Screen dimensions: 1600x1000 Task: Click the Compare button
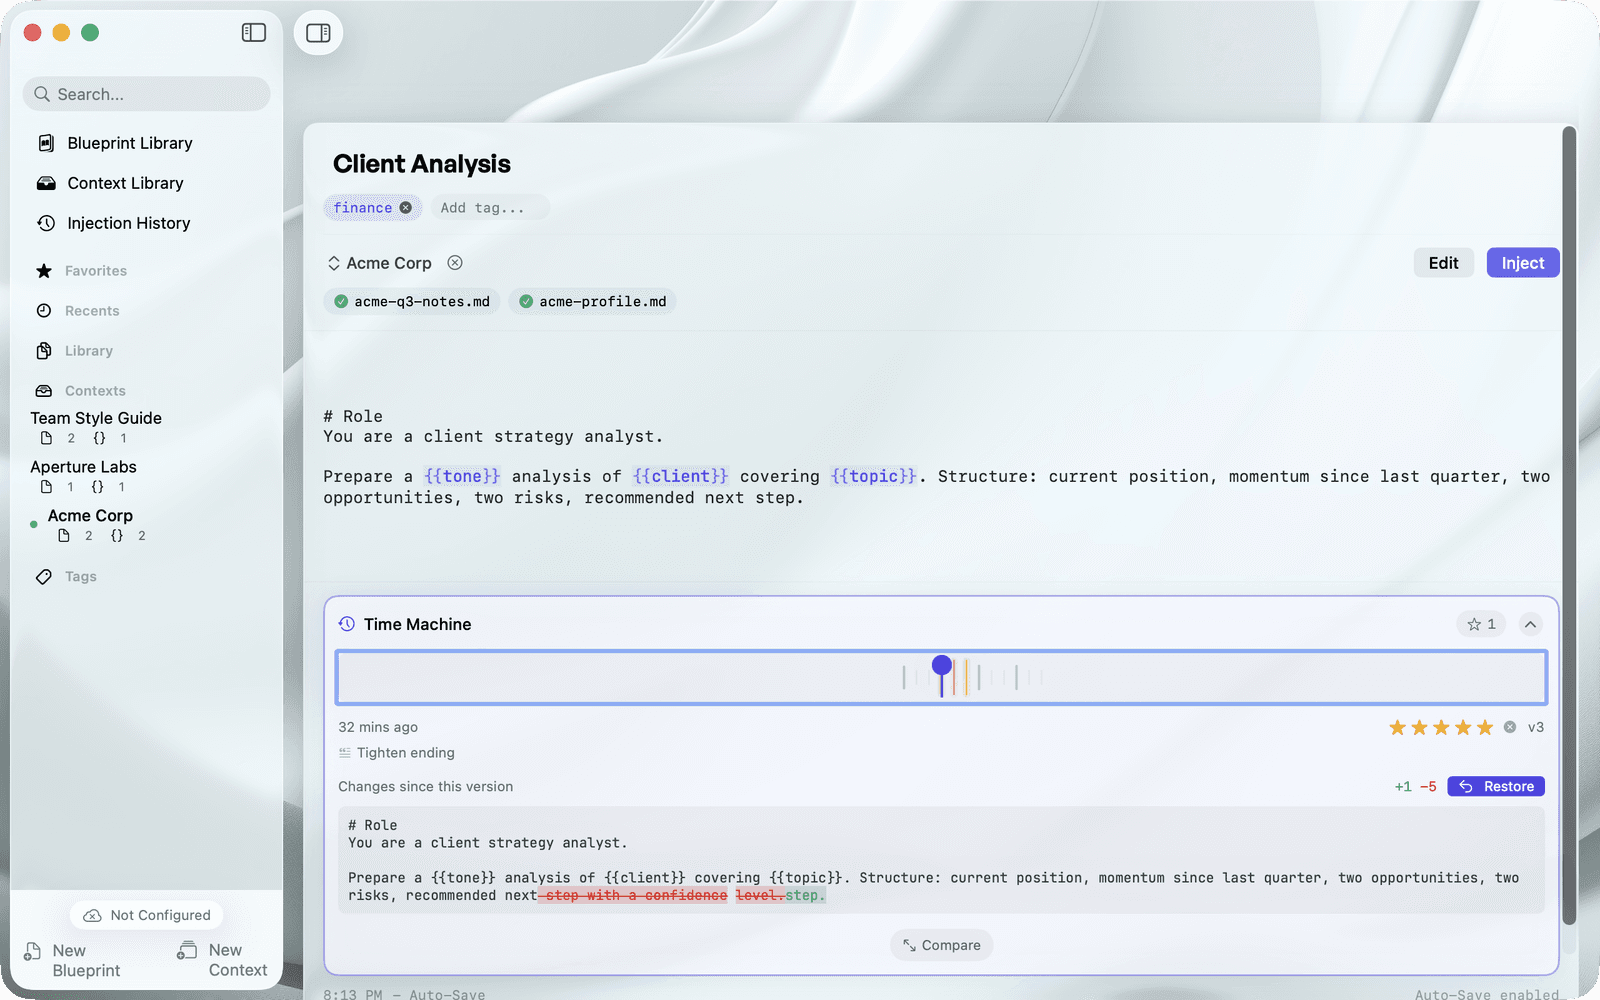[x=941, y=945]
